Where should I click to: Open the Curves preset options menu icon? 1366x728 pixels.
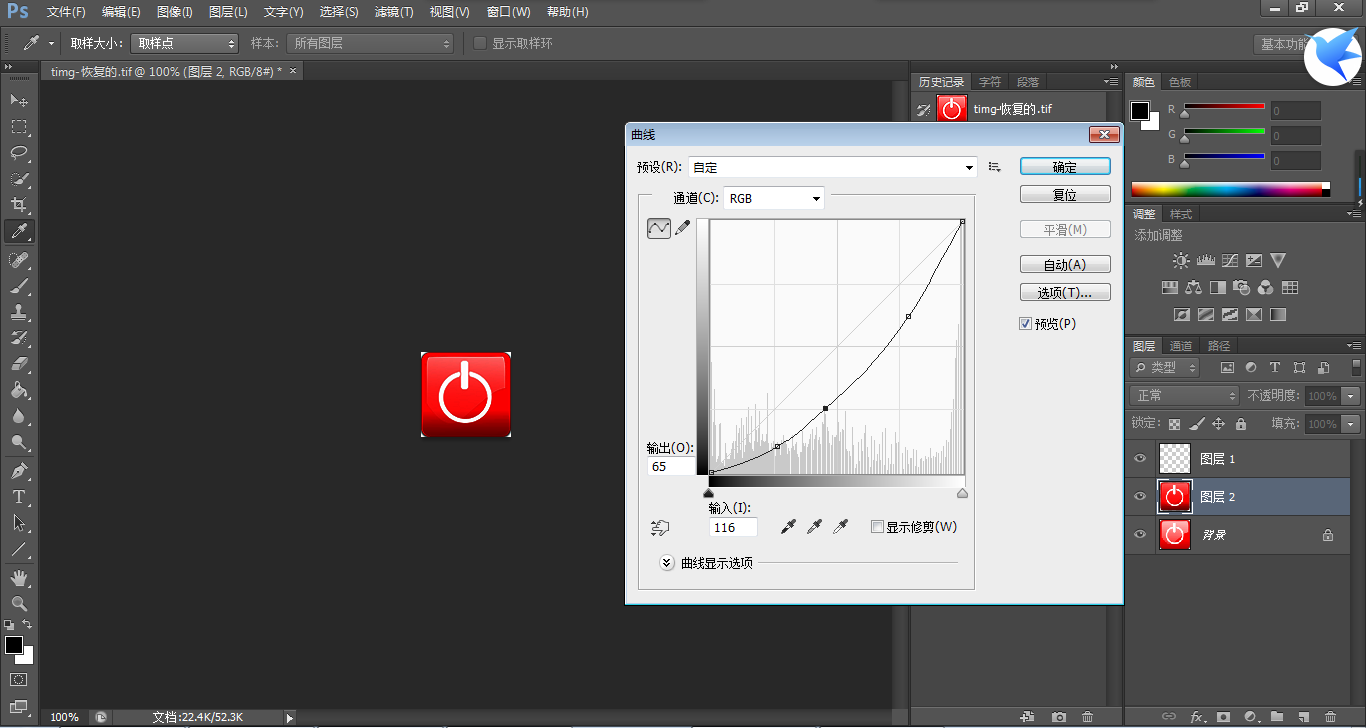(994, 167)
